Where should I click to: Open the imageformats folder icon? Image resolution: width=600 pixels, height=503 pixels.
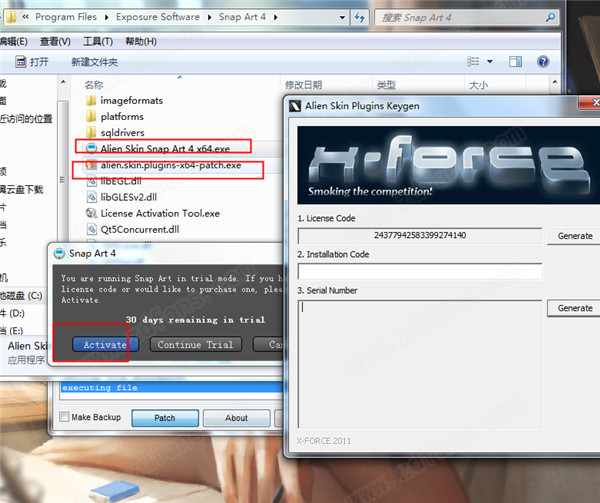pyautogui.click(x=91, y=101)
